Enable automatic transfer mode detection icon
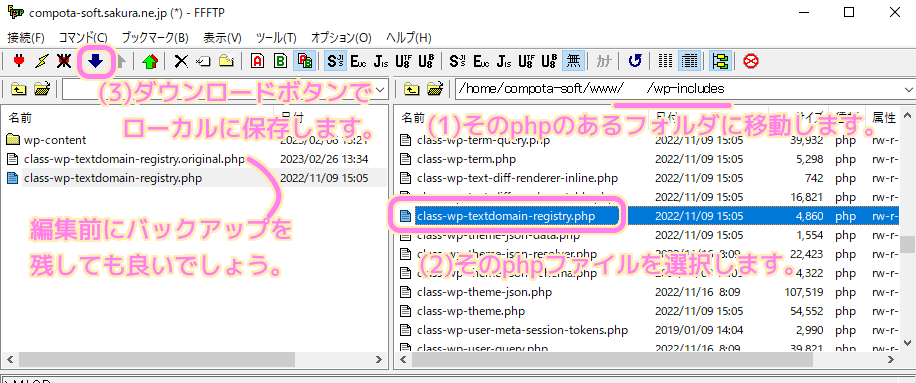The width and height of the screenshot is (916, 383). 305,61
